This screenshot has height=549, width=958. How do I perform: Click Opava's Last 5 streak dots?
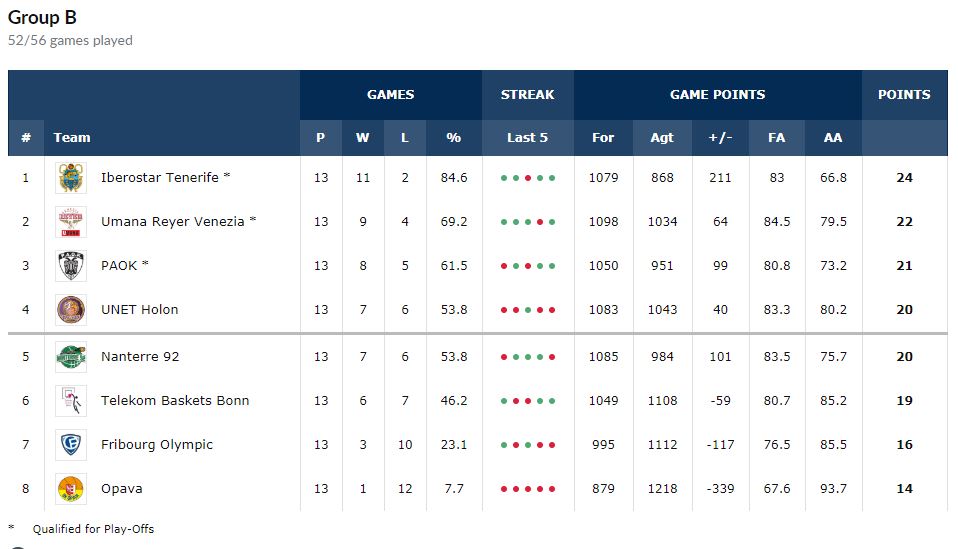click(527, 489)
